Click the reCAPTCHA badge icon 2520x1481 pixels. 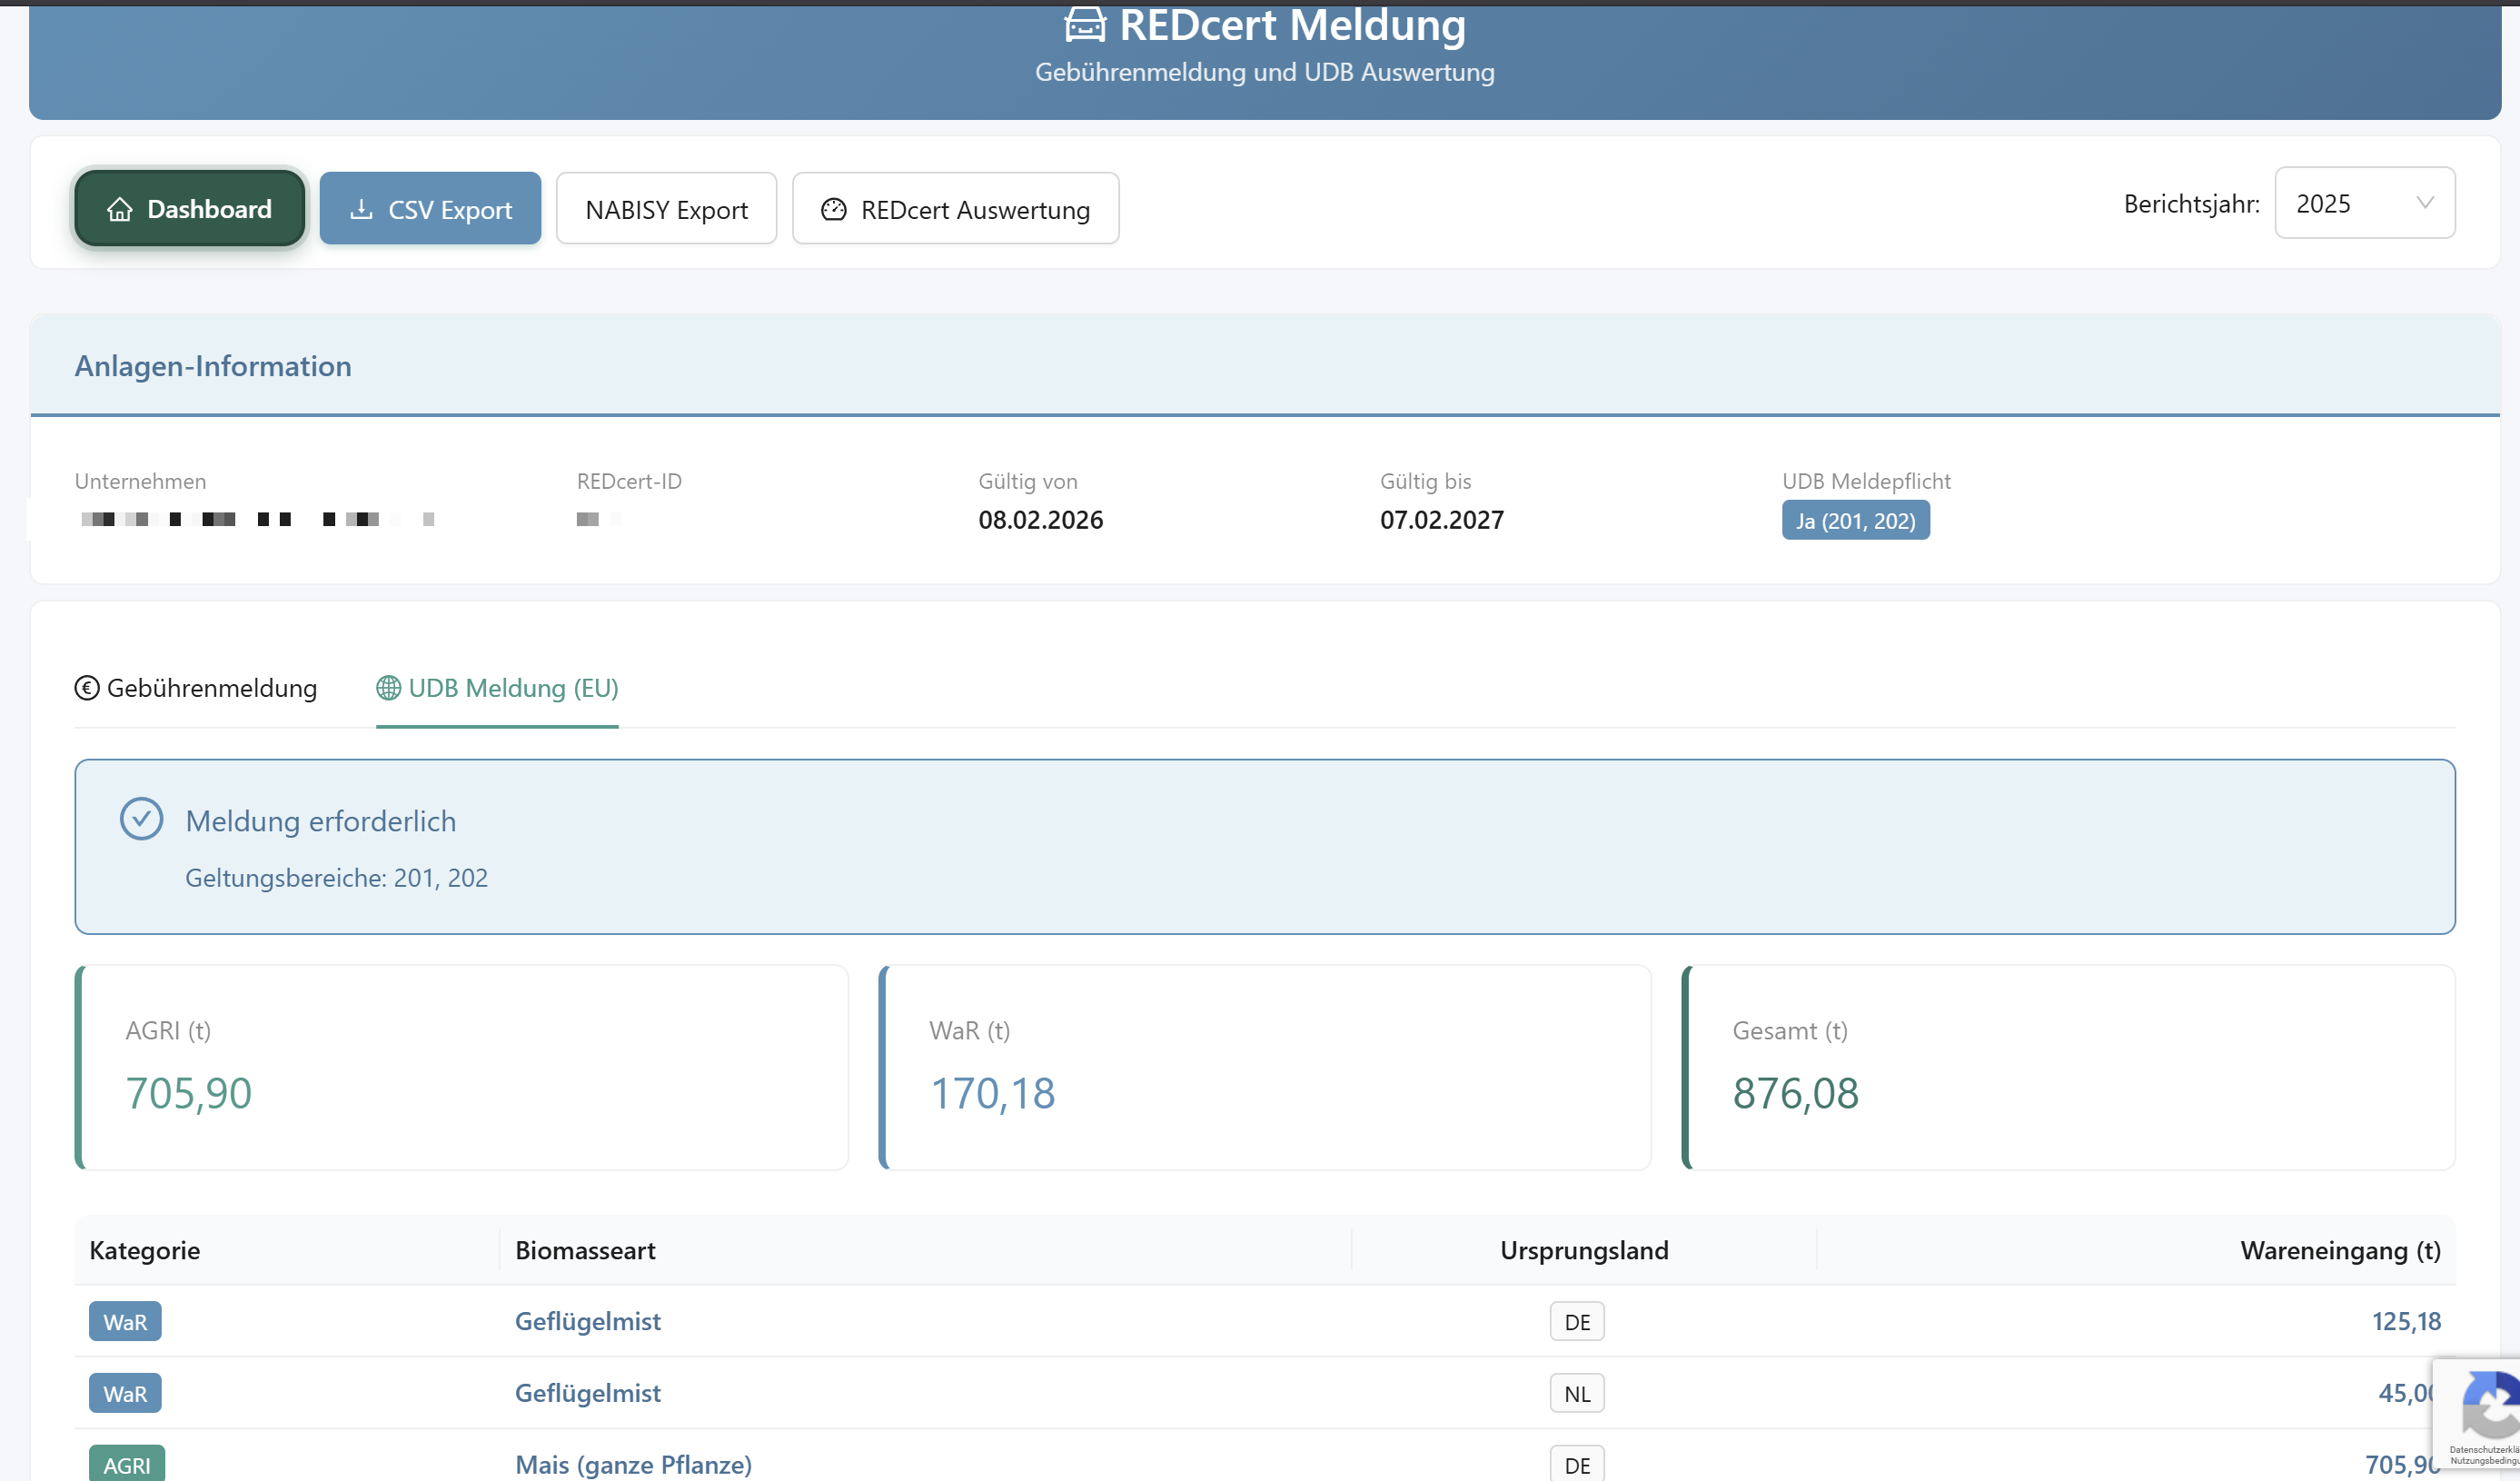point(2490,1405)
